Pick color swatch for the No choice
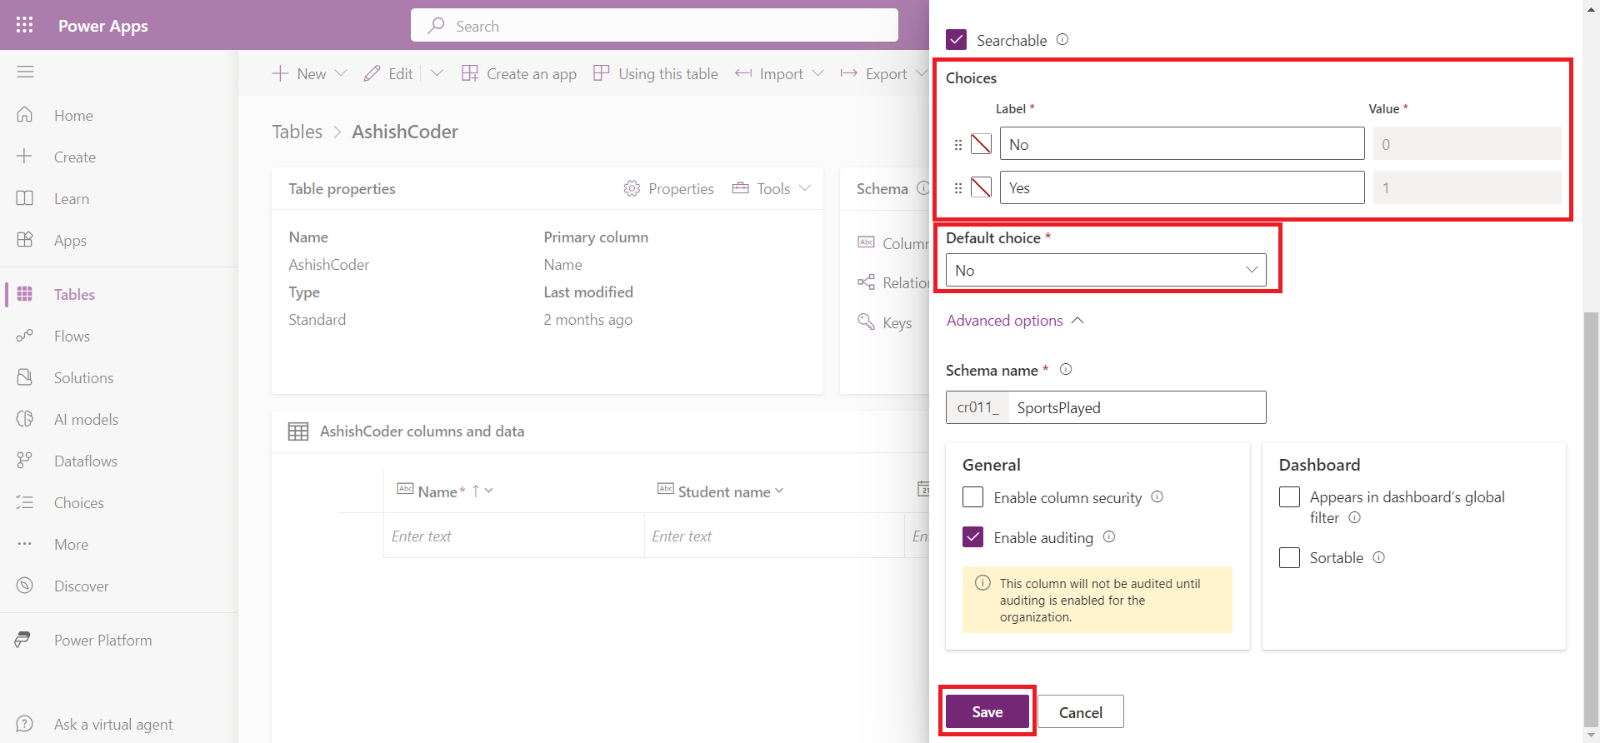 point(981,144)
